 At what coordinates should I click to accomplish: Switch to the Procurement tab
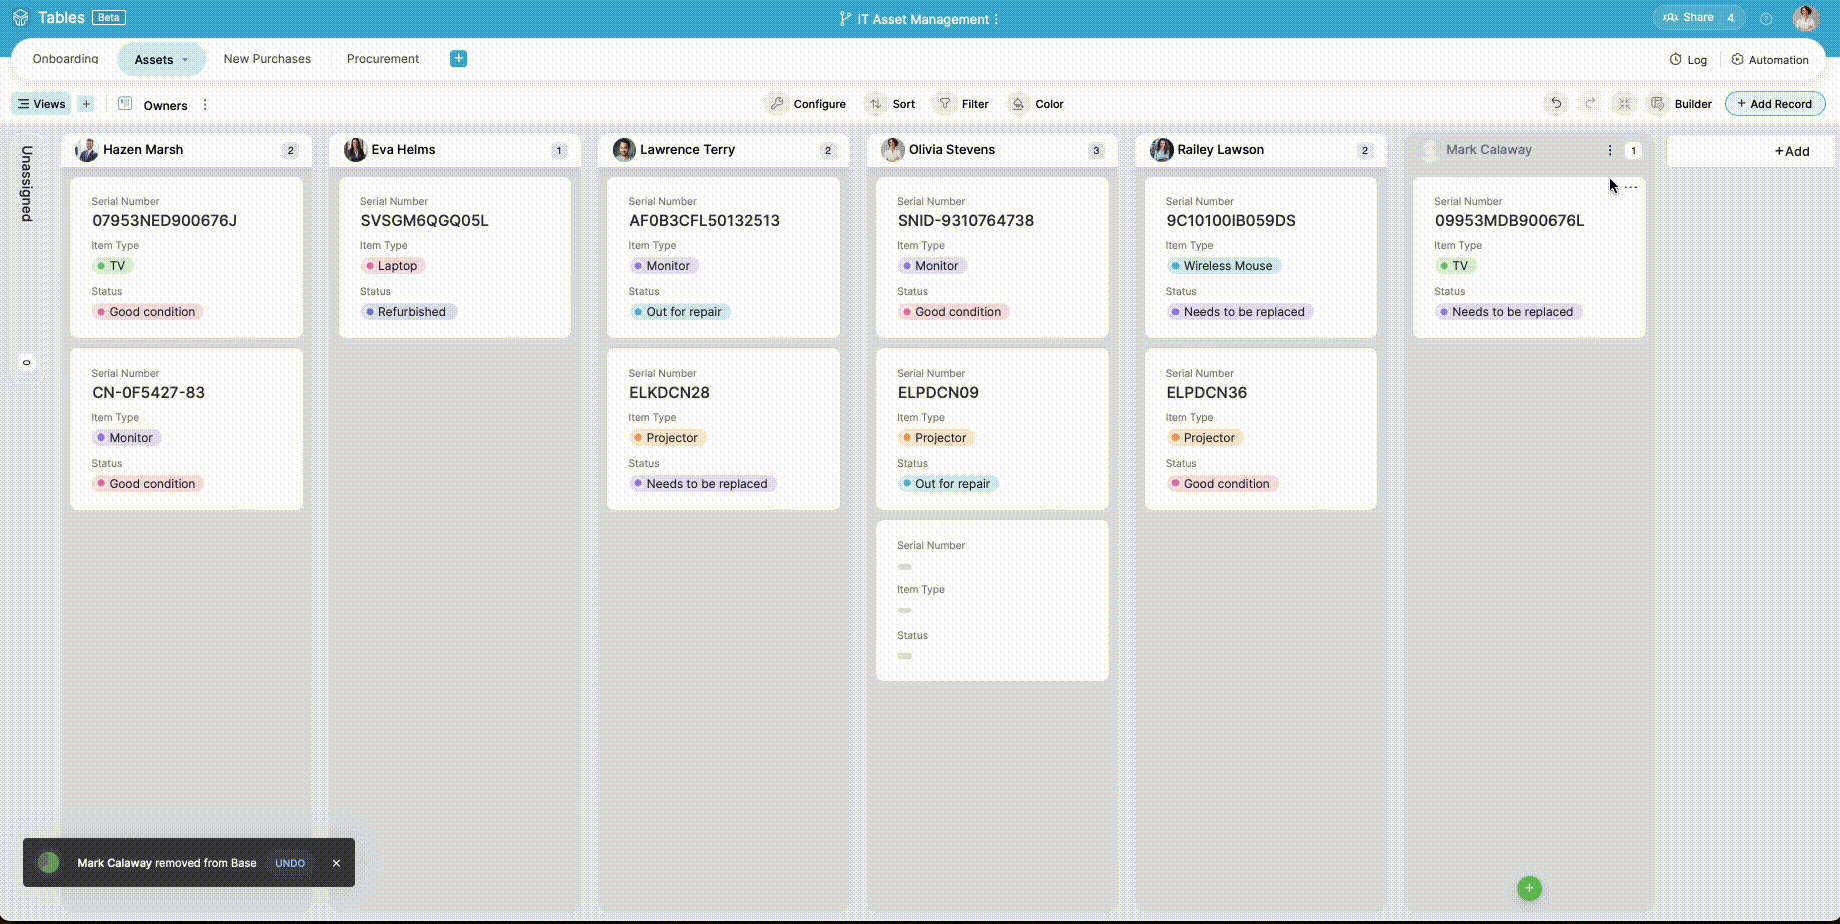click(x=383, y=59)
